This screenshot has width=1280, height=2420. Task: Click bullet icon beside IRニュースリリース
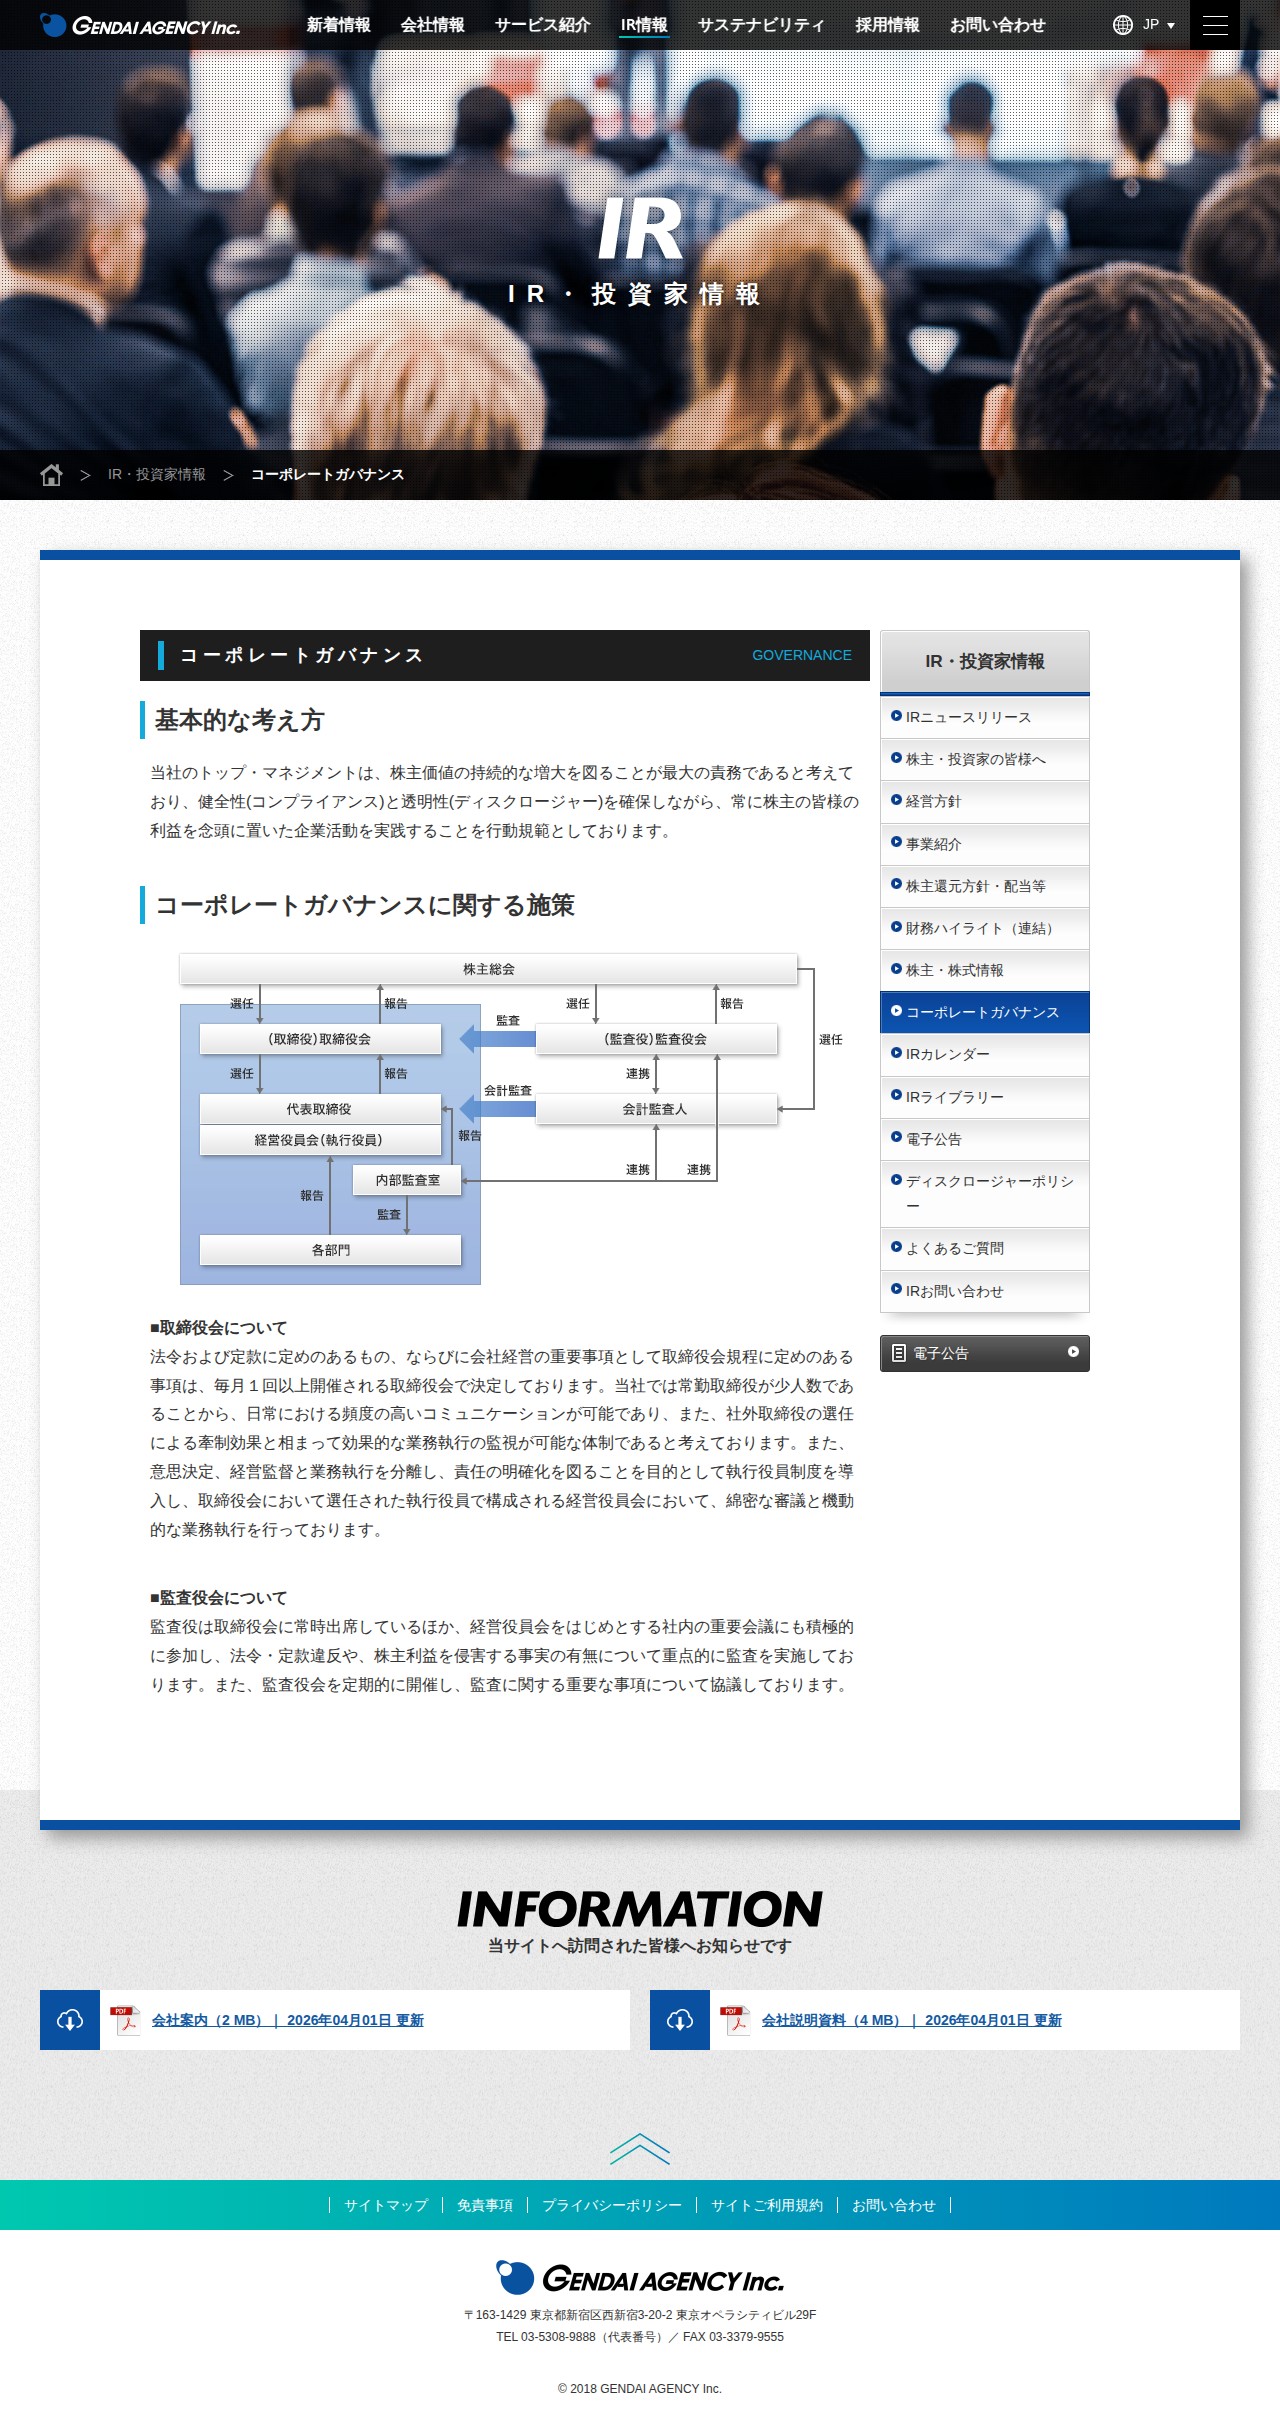896,716
